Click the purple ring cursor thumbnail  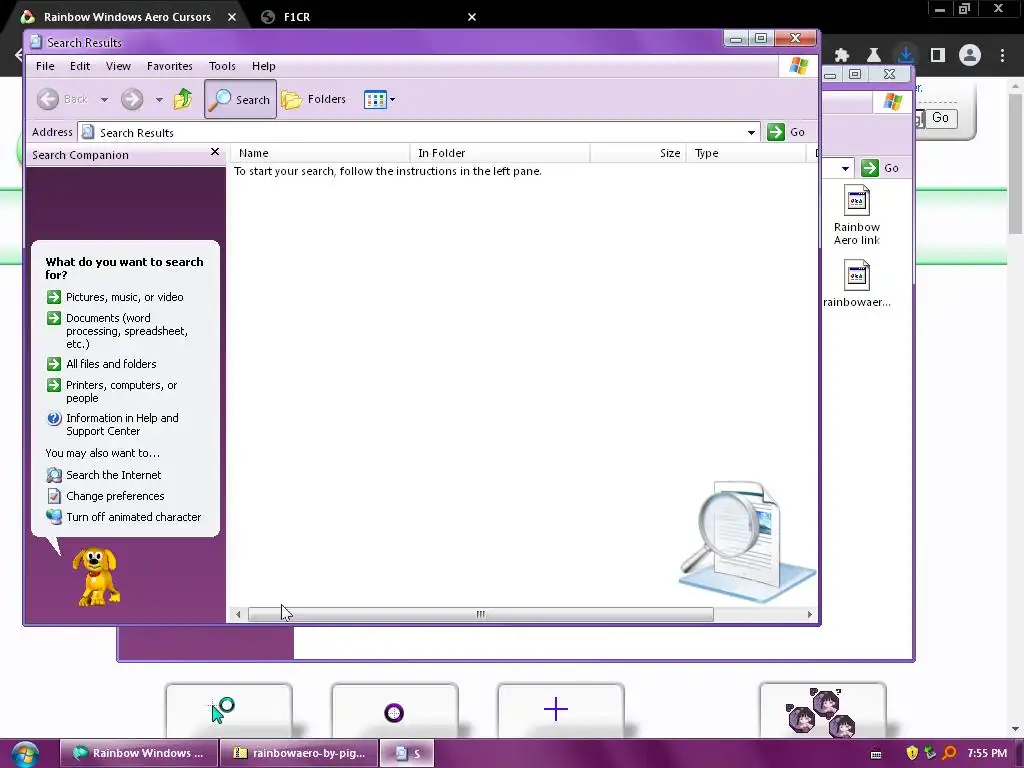(394, 710)
